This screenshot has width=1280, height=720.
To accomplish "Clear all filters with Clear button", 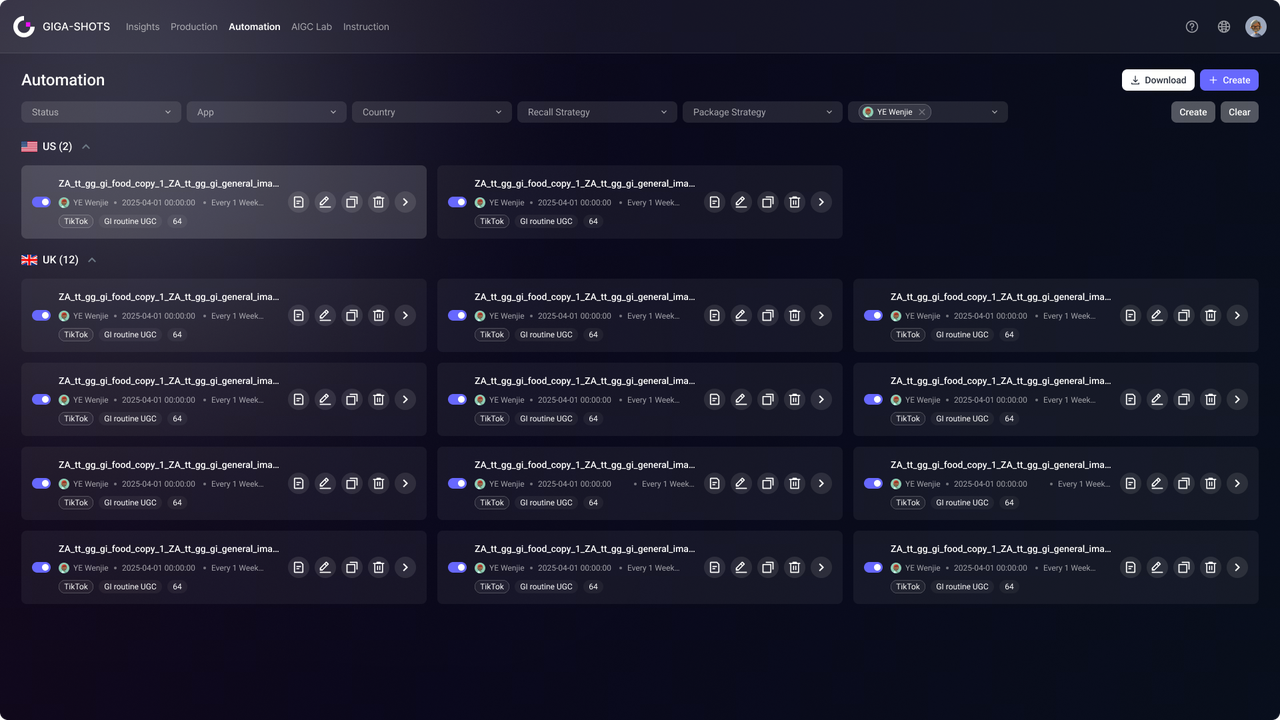I will [1239, 112].
